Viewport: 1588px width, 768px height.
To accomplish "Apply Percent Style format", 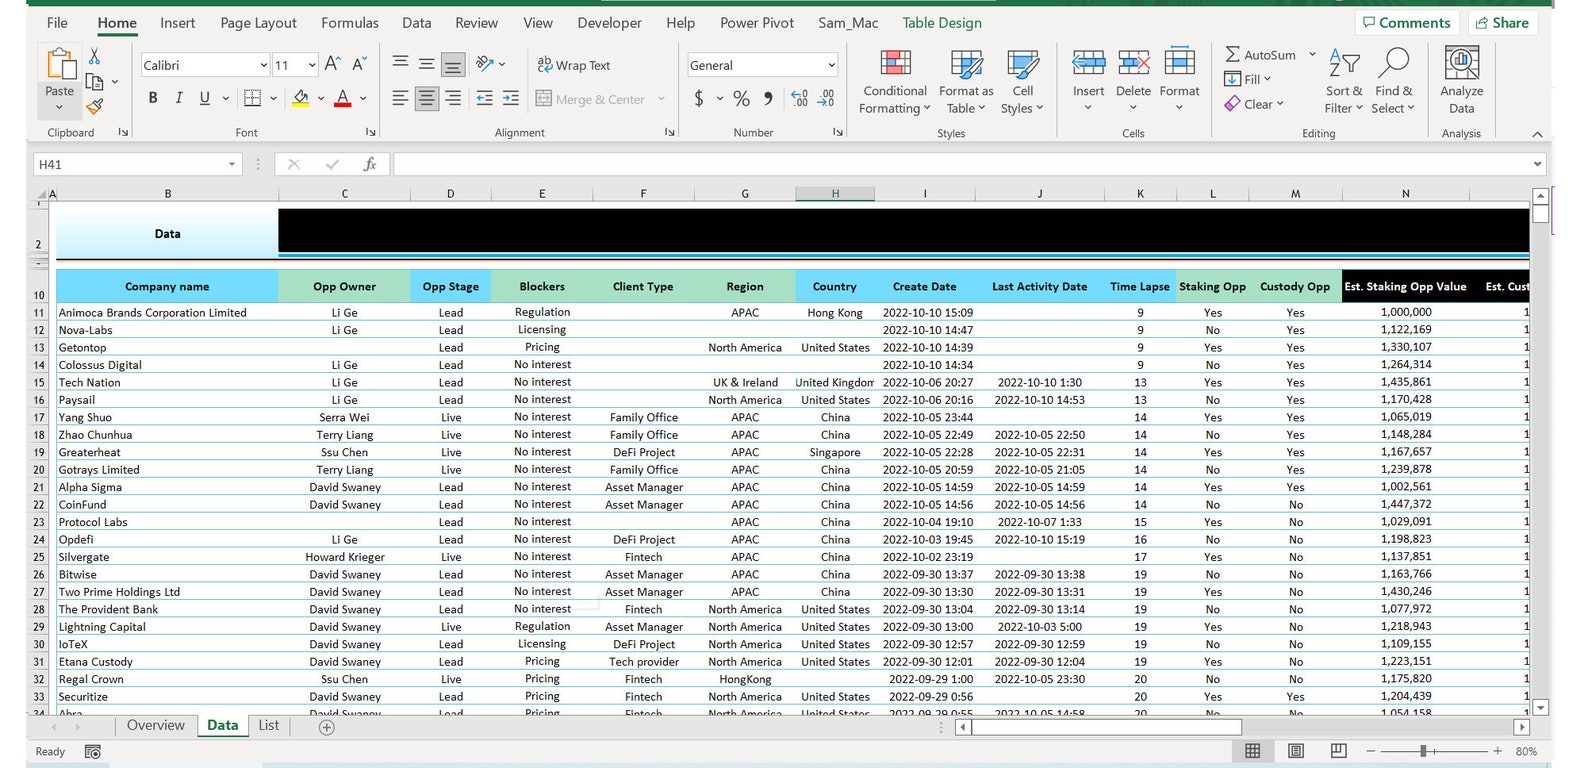I will pyautogui.click(x=741, y=98).
